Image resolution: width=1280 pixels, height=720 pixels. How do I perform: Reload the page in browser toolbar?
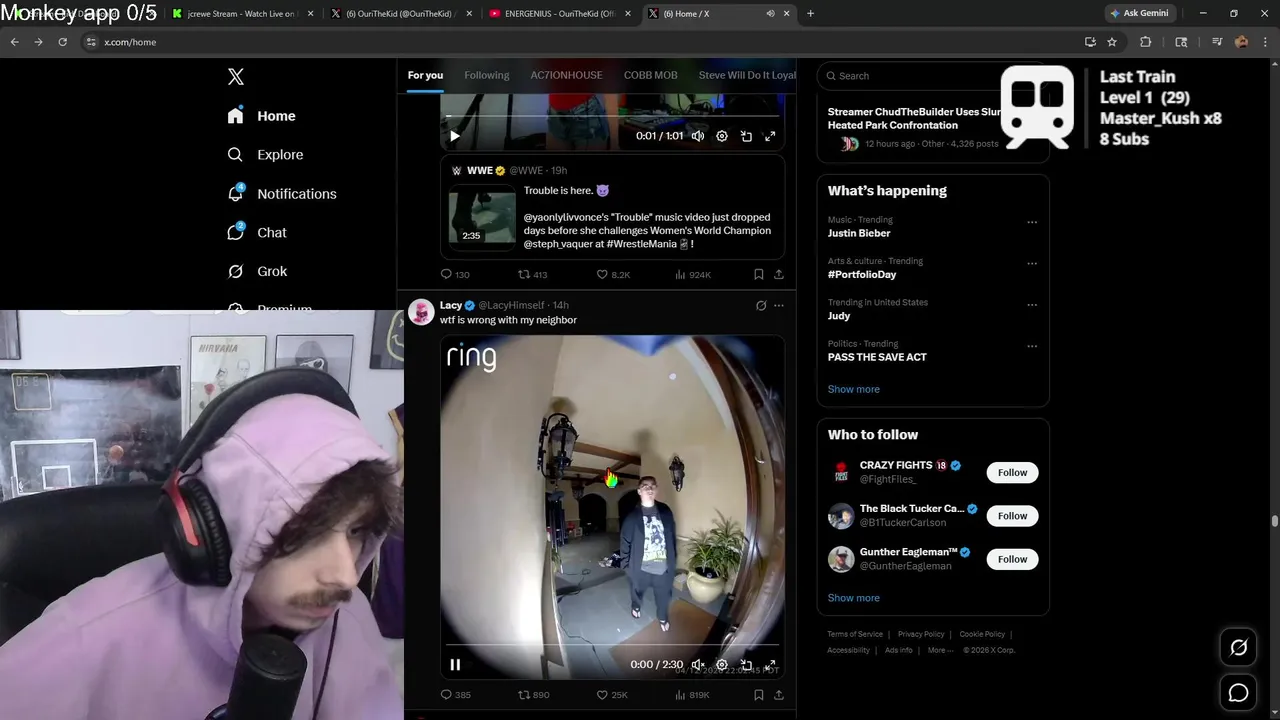(x=62, y=42)
